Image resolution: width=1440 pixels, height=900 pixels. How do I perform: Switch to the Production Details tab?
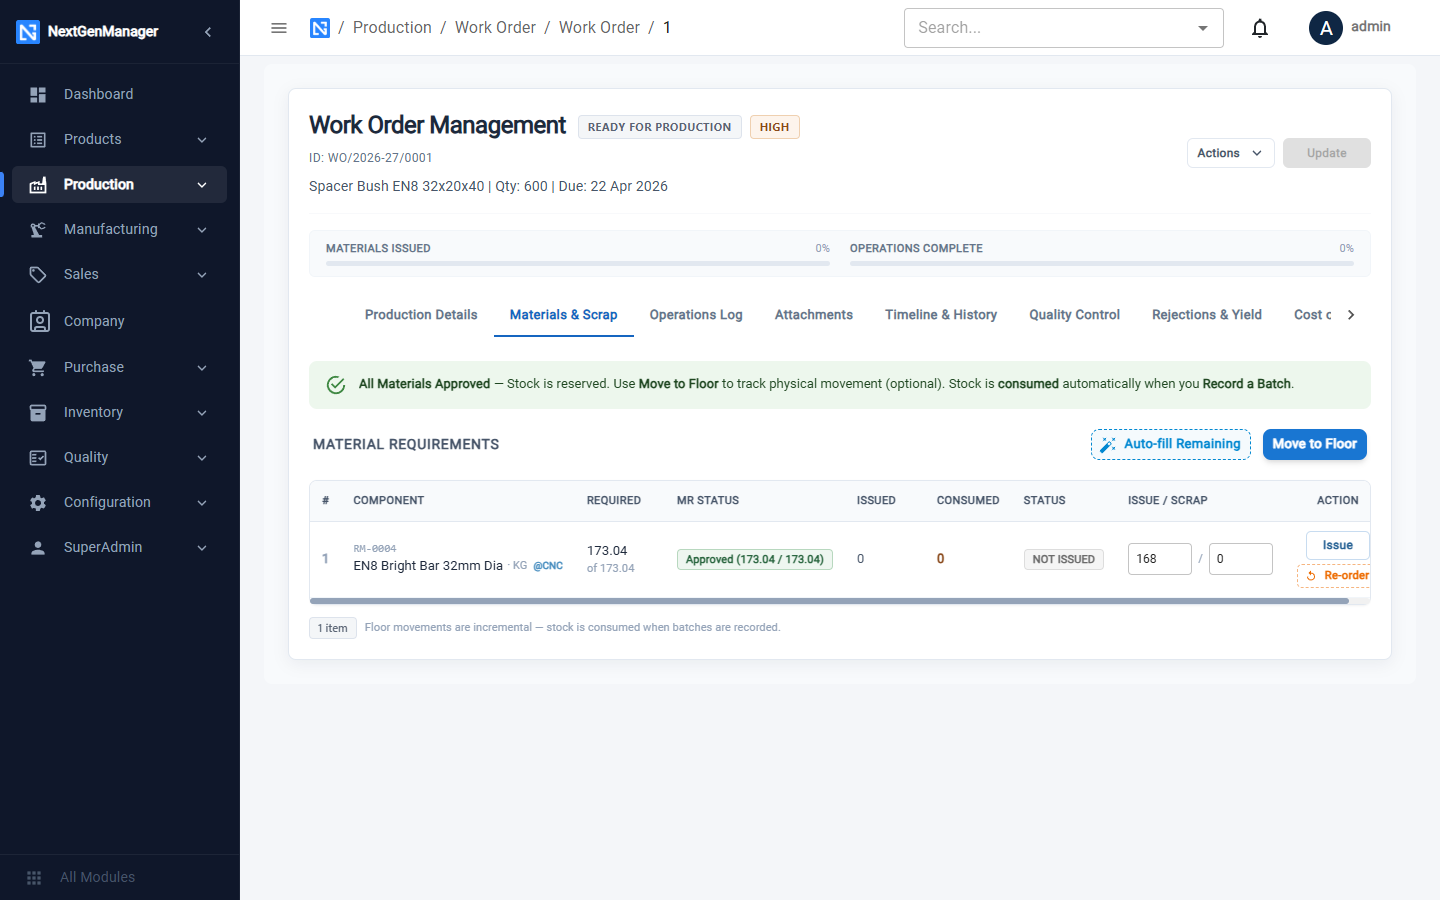pyautogui.click(x=421, y=315)
